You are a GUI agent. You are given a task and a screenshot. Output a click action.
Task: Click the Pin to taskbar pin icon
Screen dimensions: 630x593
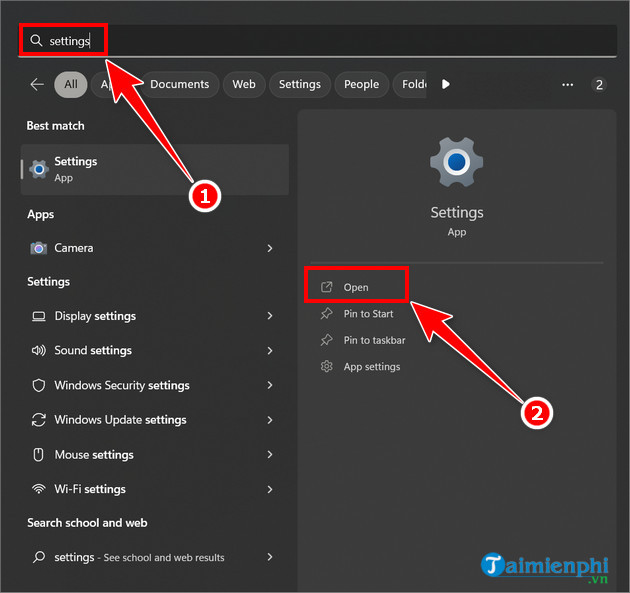326,340
